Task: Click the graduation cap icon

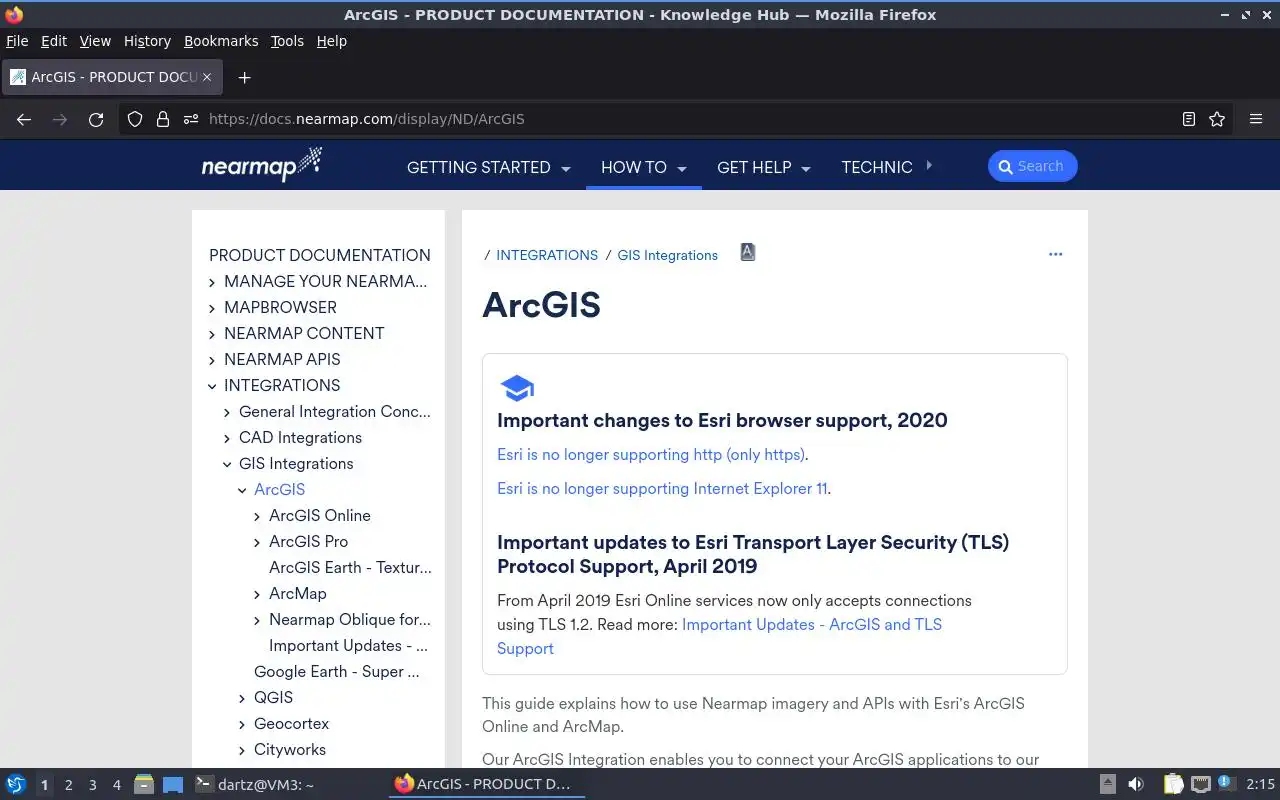Action: [517, 388]
